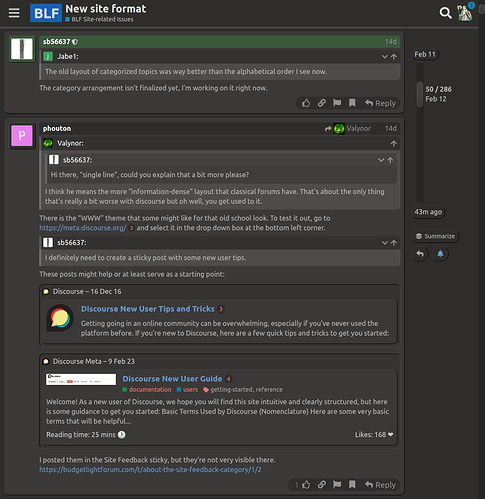The width and height of the screenshot is (485, 499).
Task: Open Discourse New User Tips and Tricks
Action: click(x=148, y=309)
